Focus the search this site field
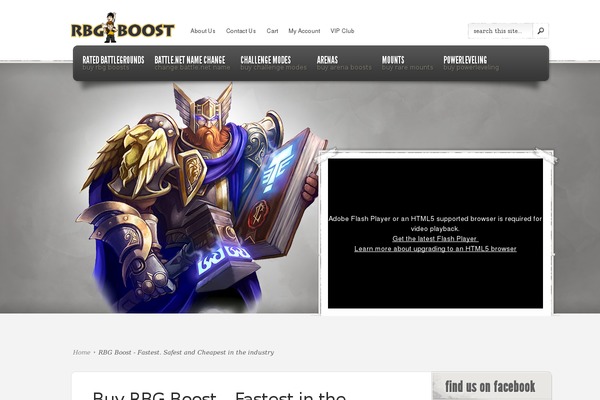 tap(500, 31)
